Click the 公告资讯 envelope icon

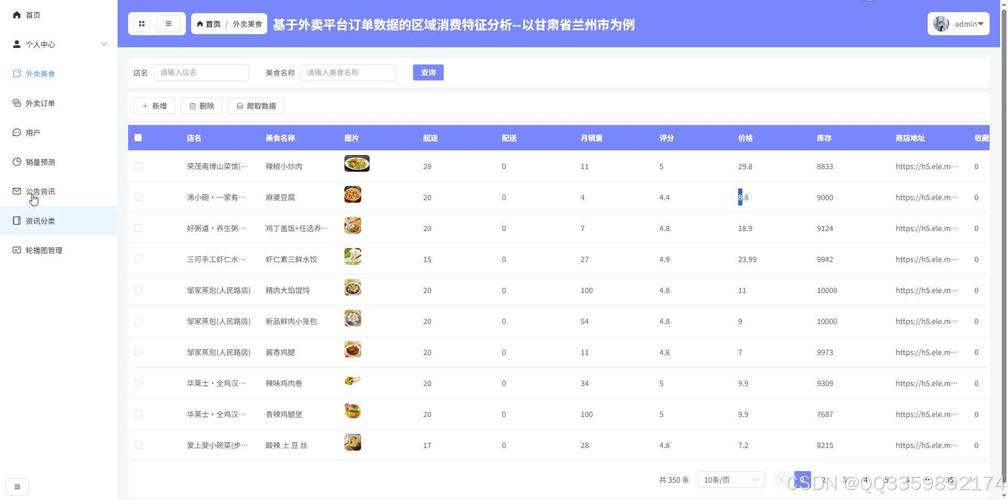pyautogui.click(x=17, y=191)
